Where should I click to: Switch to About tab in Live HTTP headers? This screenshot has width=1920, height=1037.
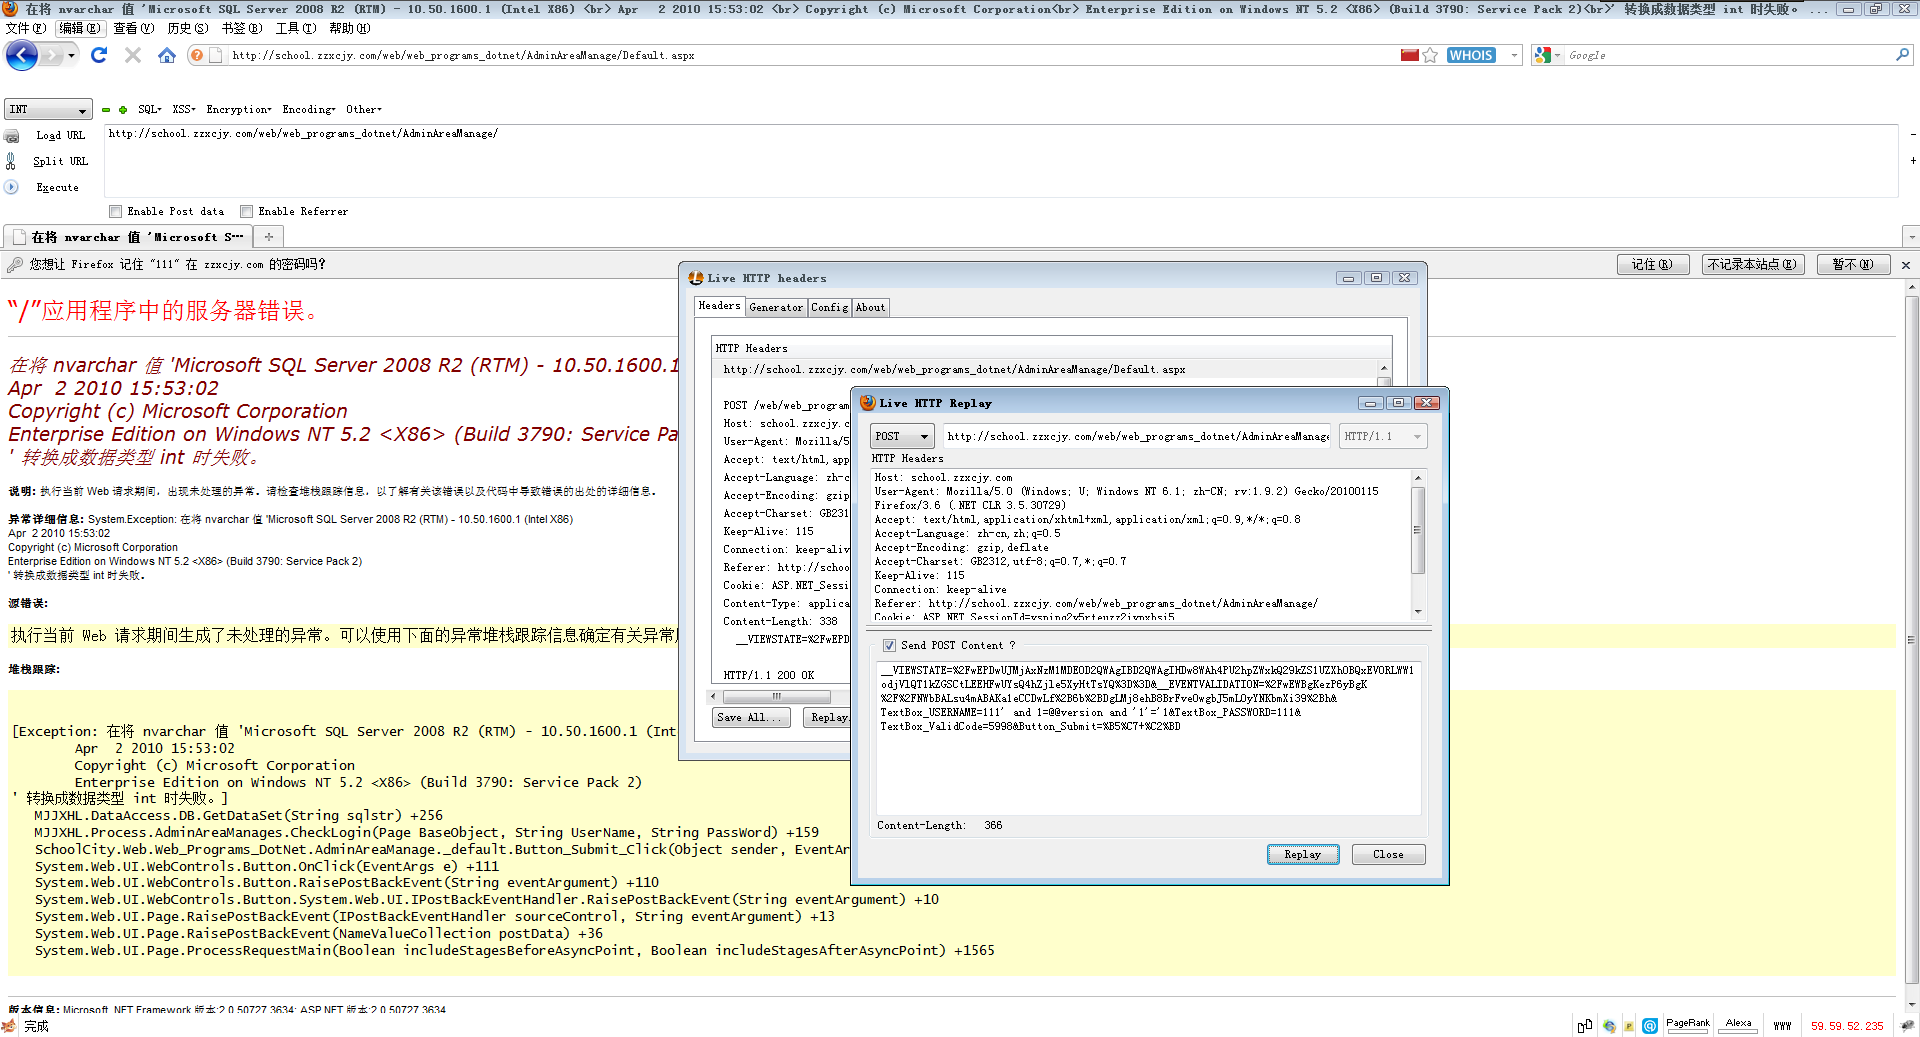pyautogui.click(x=871, y=308)
